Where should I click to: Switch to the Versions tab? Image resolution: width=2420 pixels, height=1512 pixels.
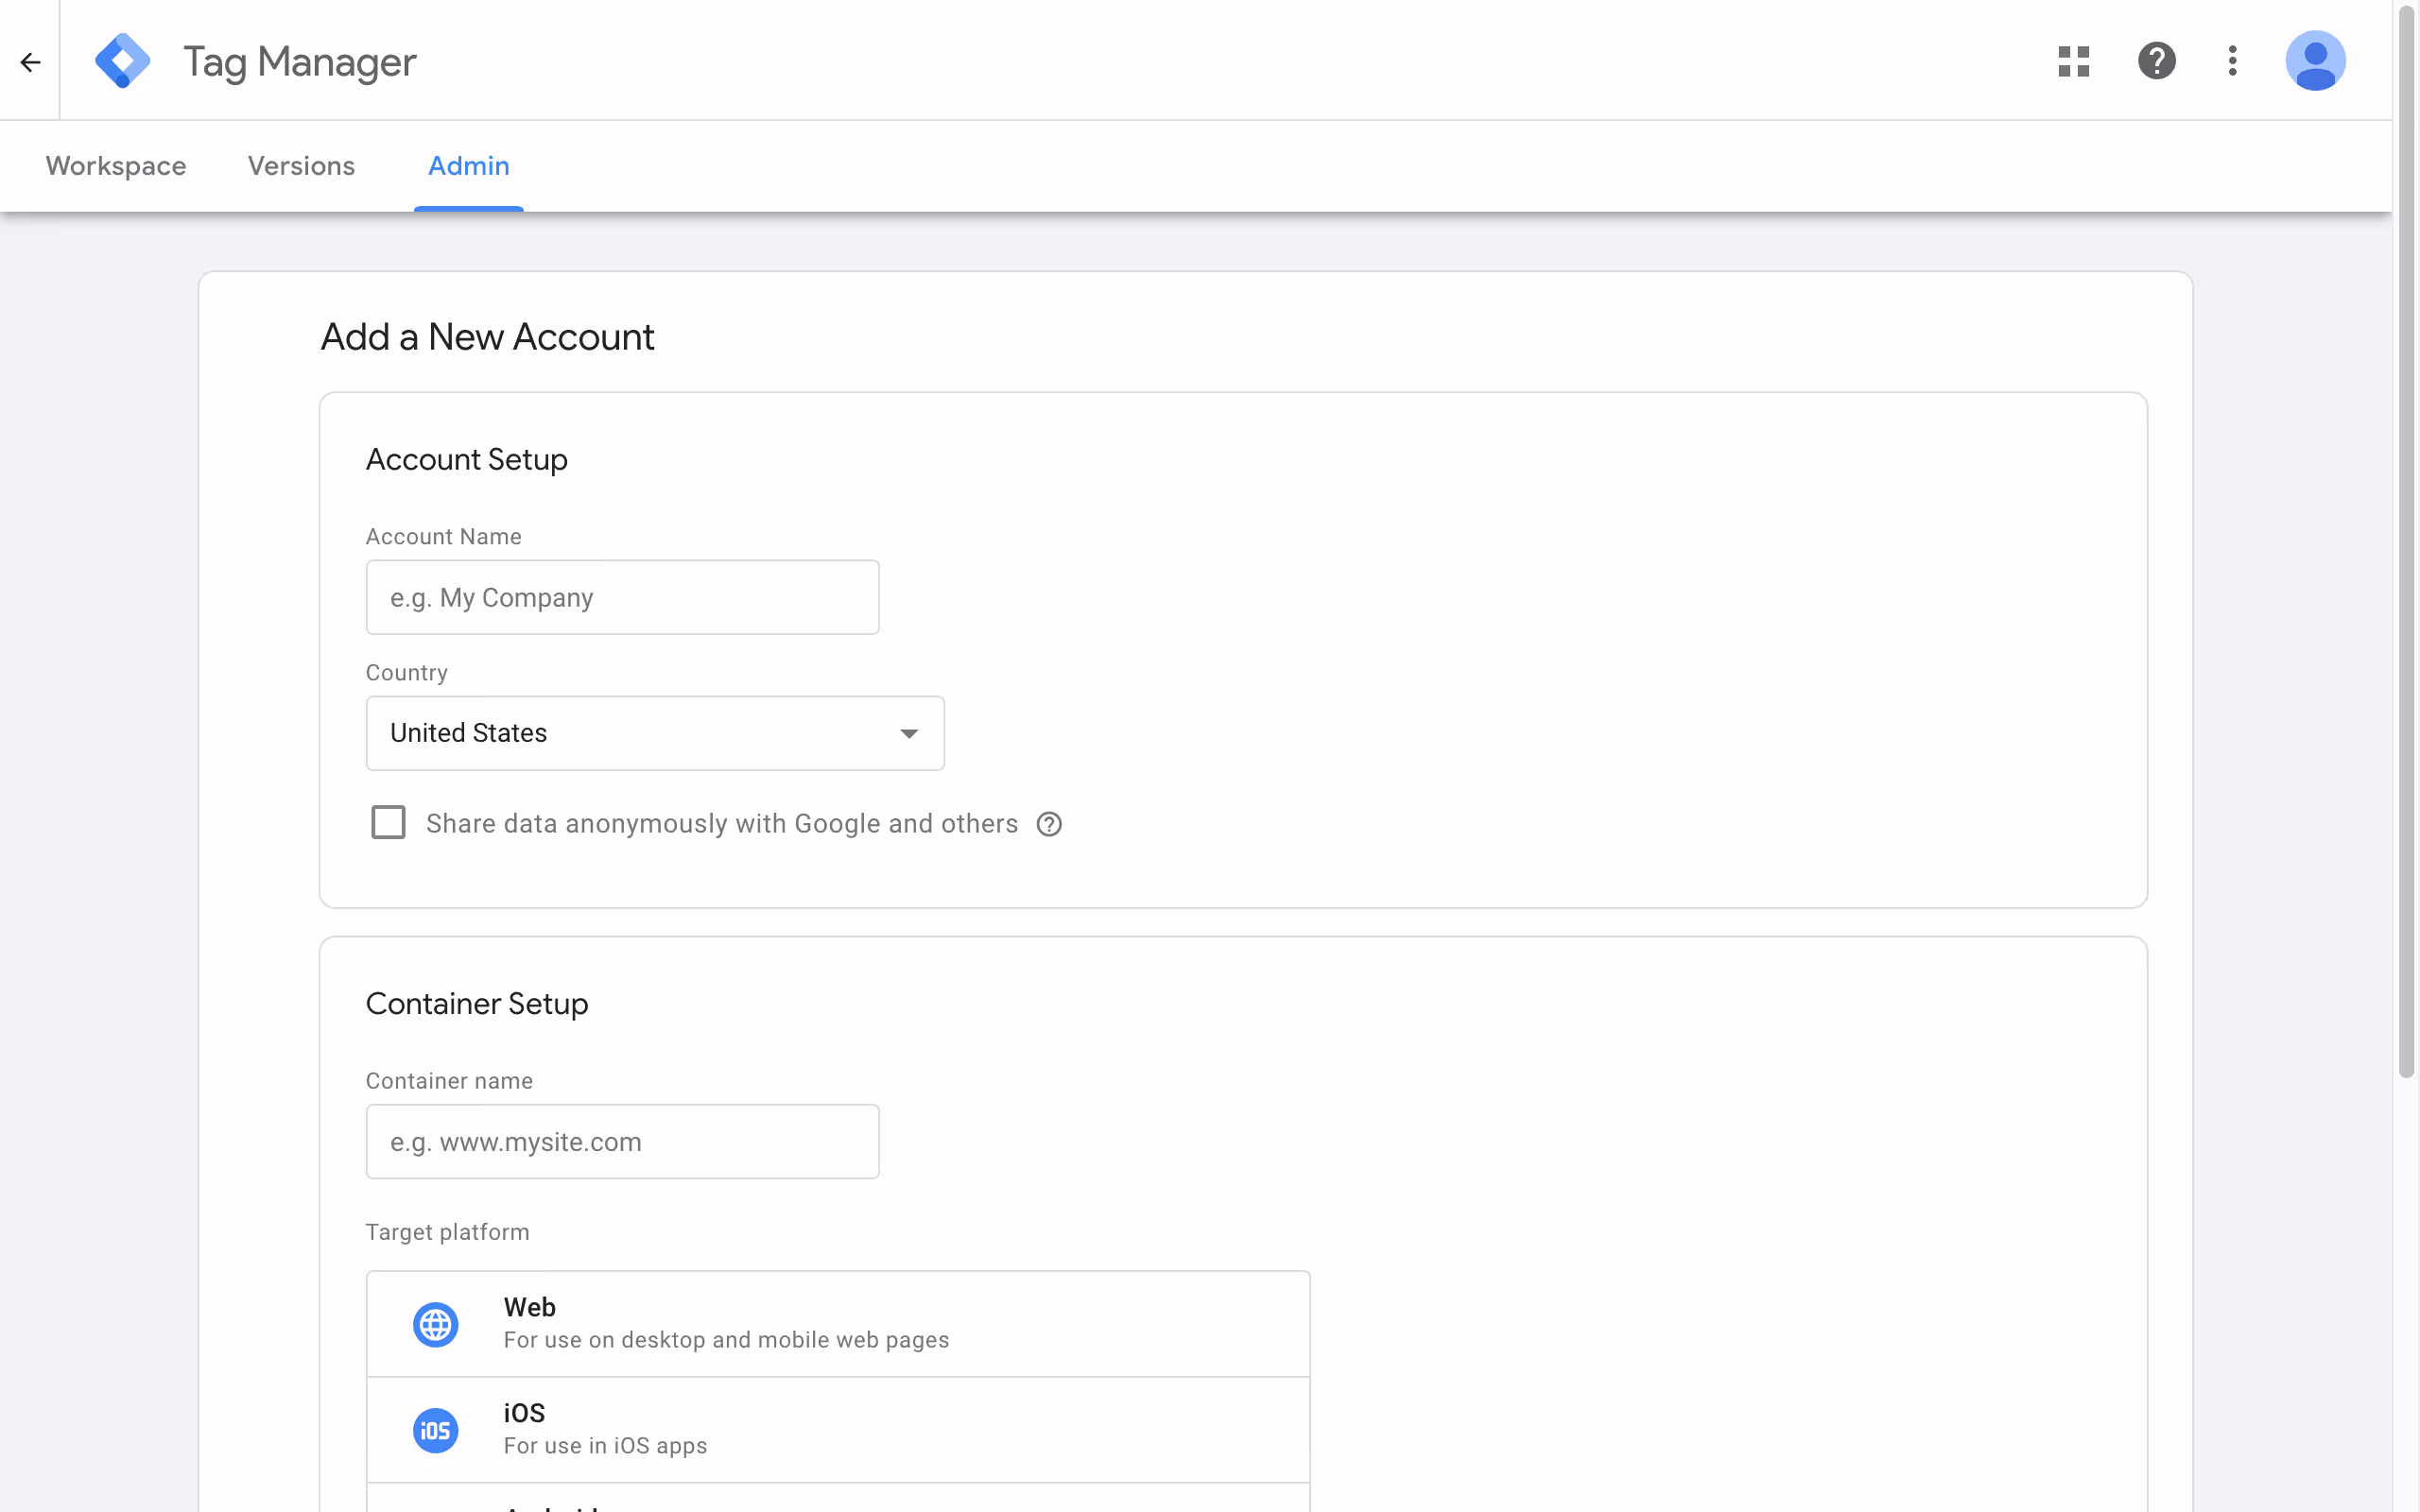(x=301, y=166)
